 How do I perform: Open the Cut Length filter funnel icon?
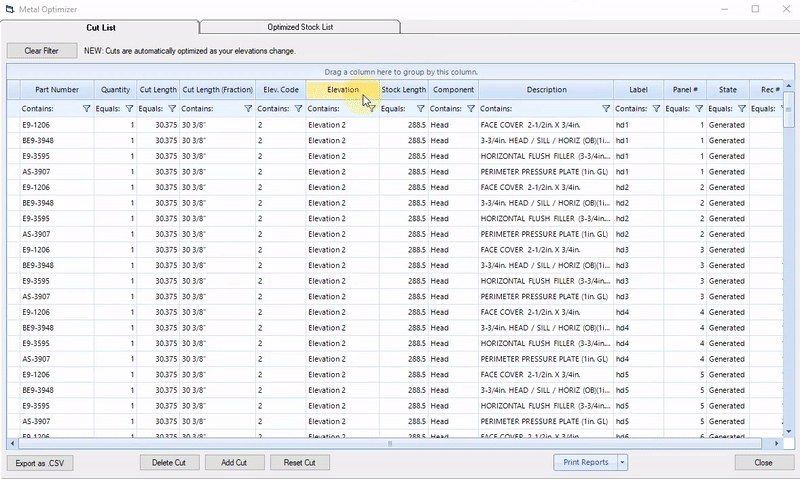click(x=172, y=109)
